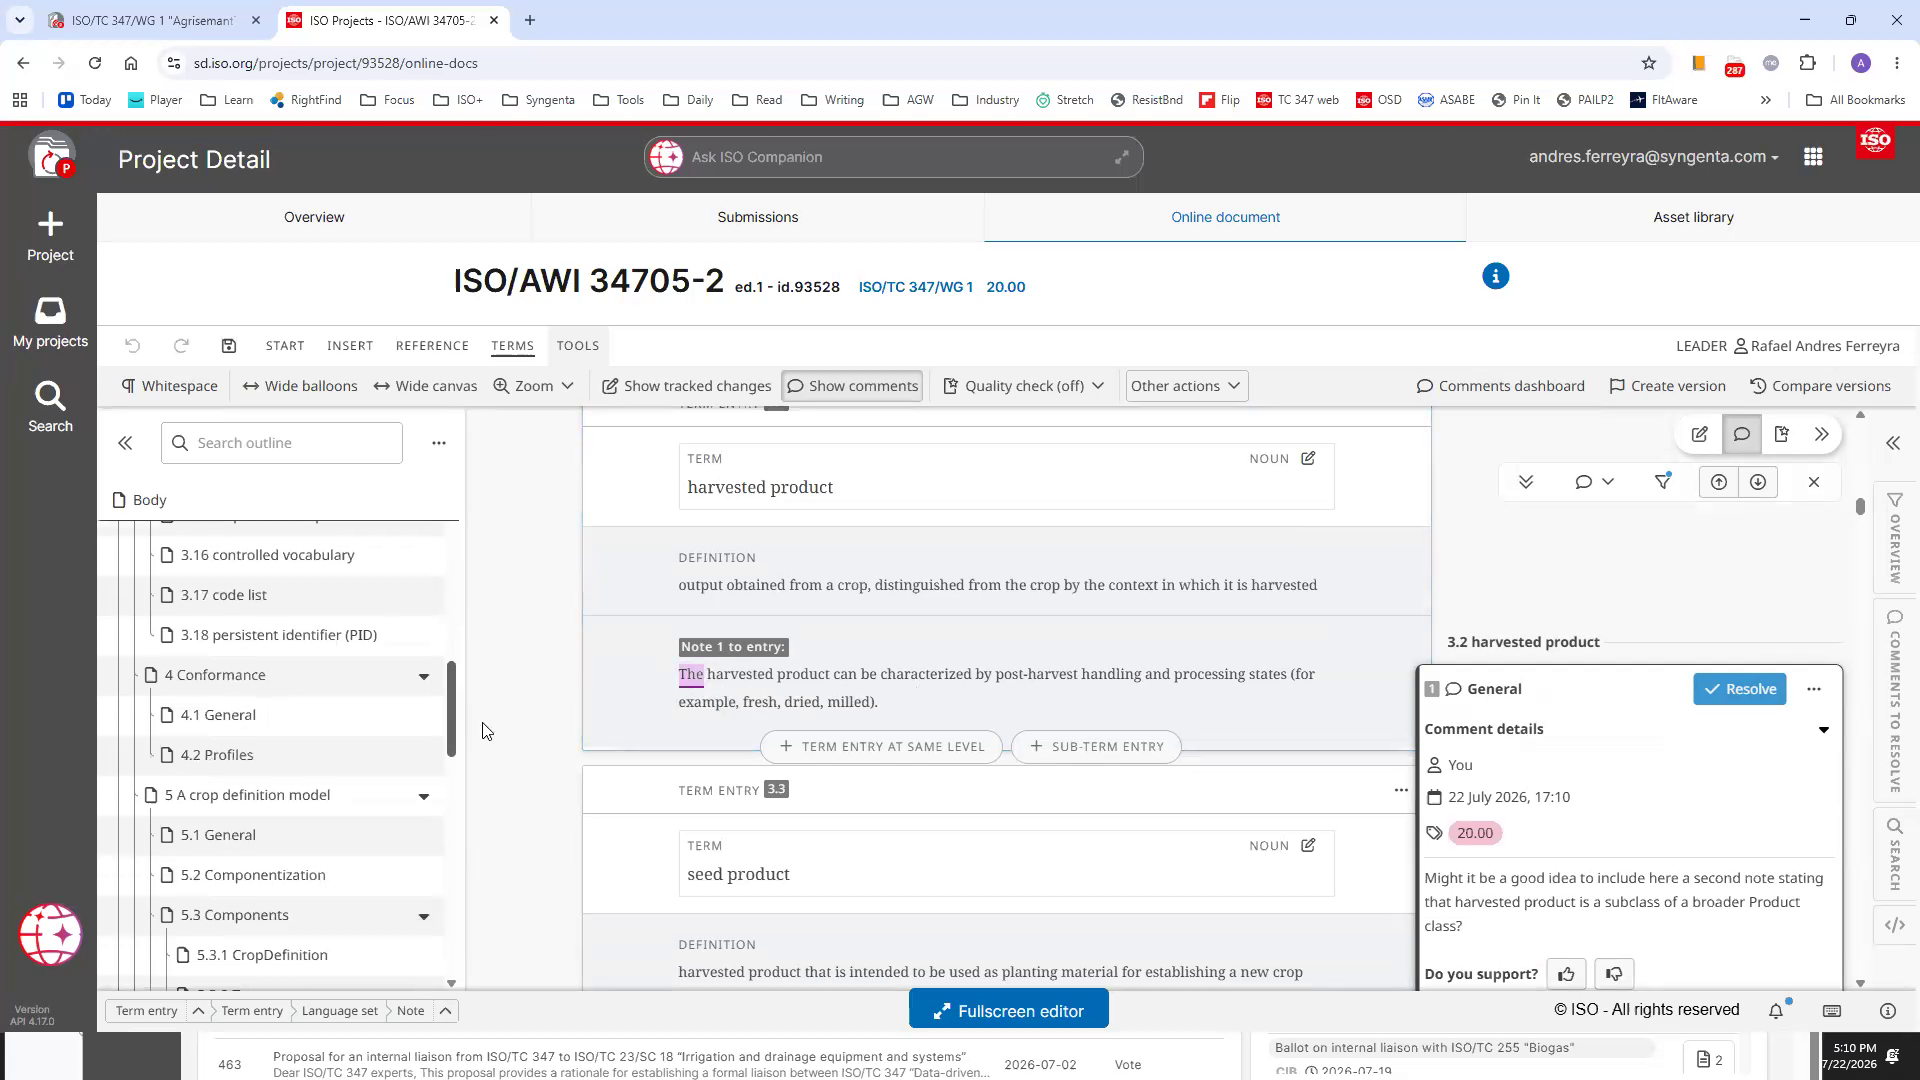Click Create version

[x=1668, y=386]
